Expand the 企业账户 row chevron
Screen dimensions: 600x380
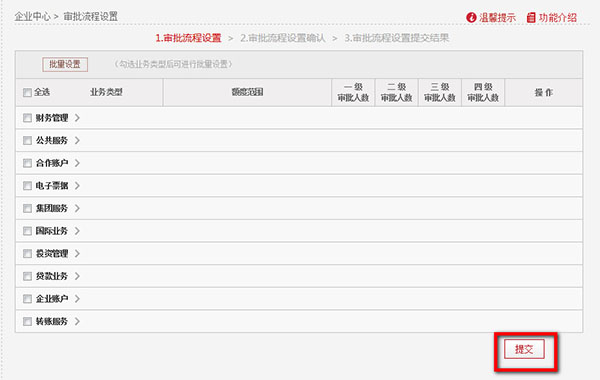77,298
